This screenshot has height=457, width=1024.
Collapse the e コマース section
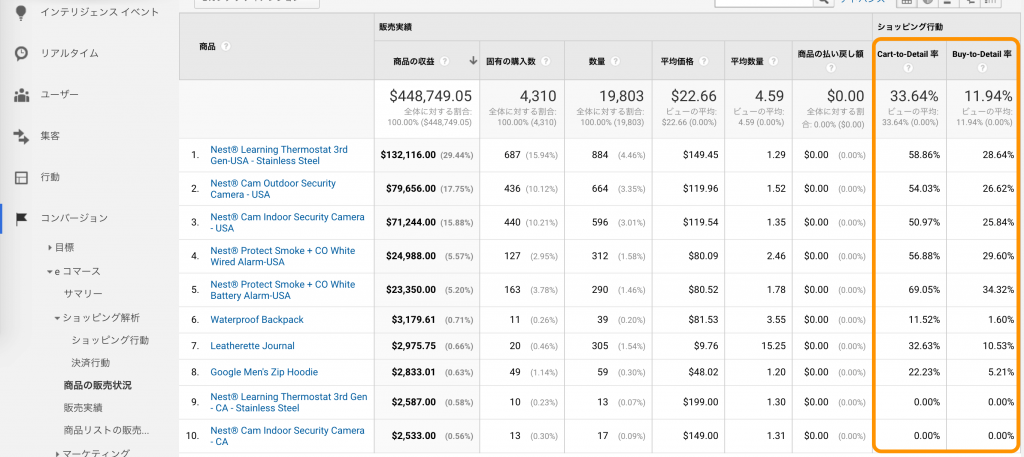tap(50, 271)
